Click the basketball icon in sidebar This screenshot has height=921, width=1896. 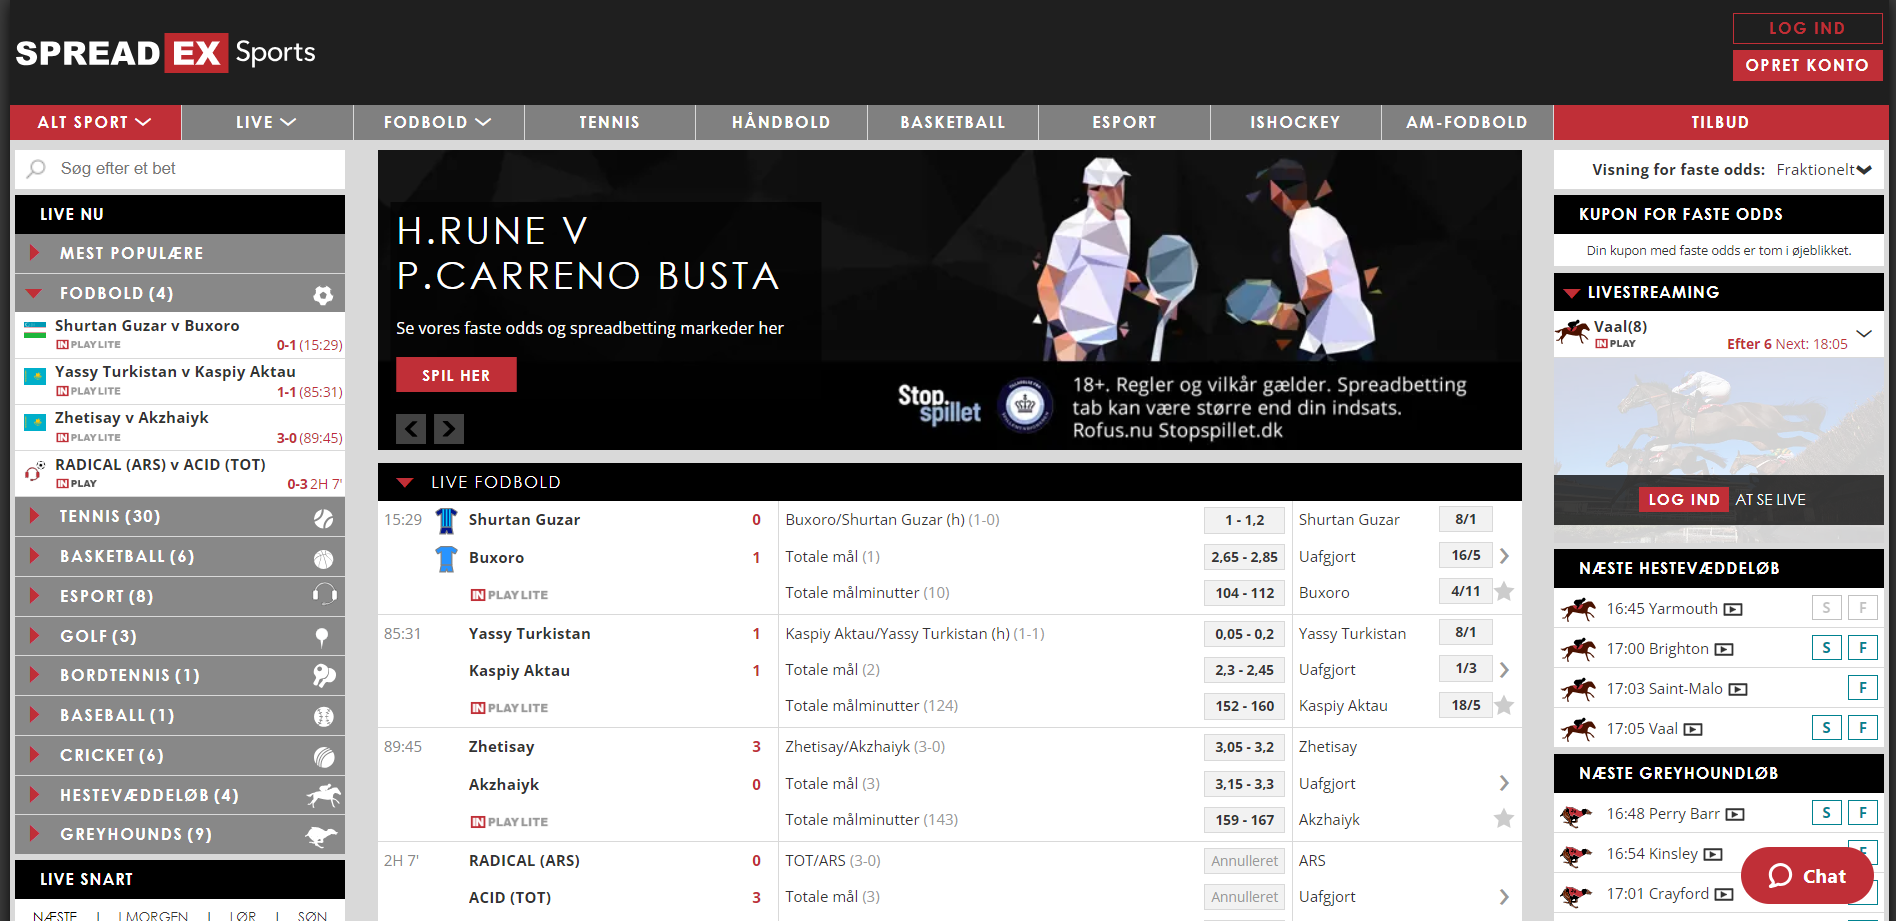tap(323, 558)
